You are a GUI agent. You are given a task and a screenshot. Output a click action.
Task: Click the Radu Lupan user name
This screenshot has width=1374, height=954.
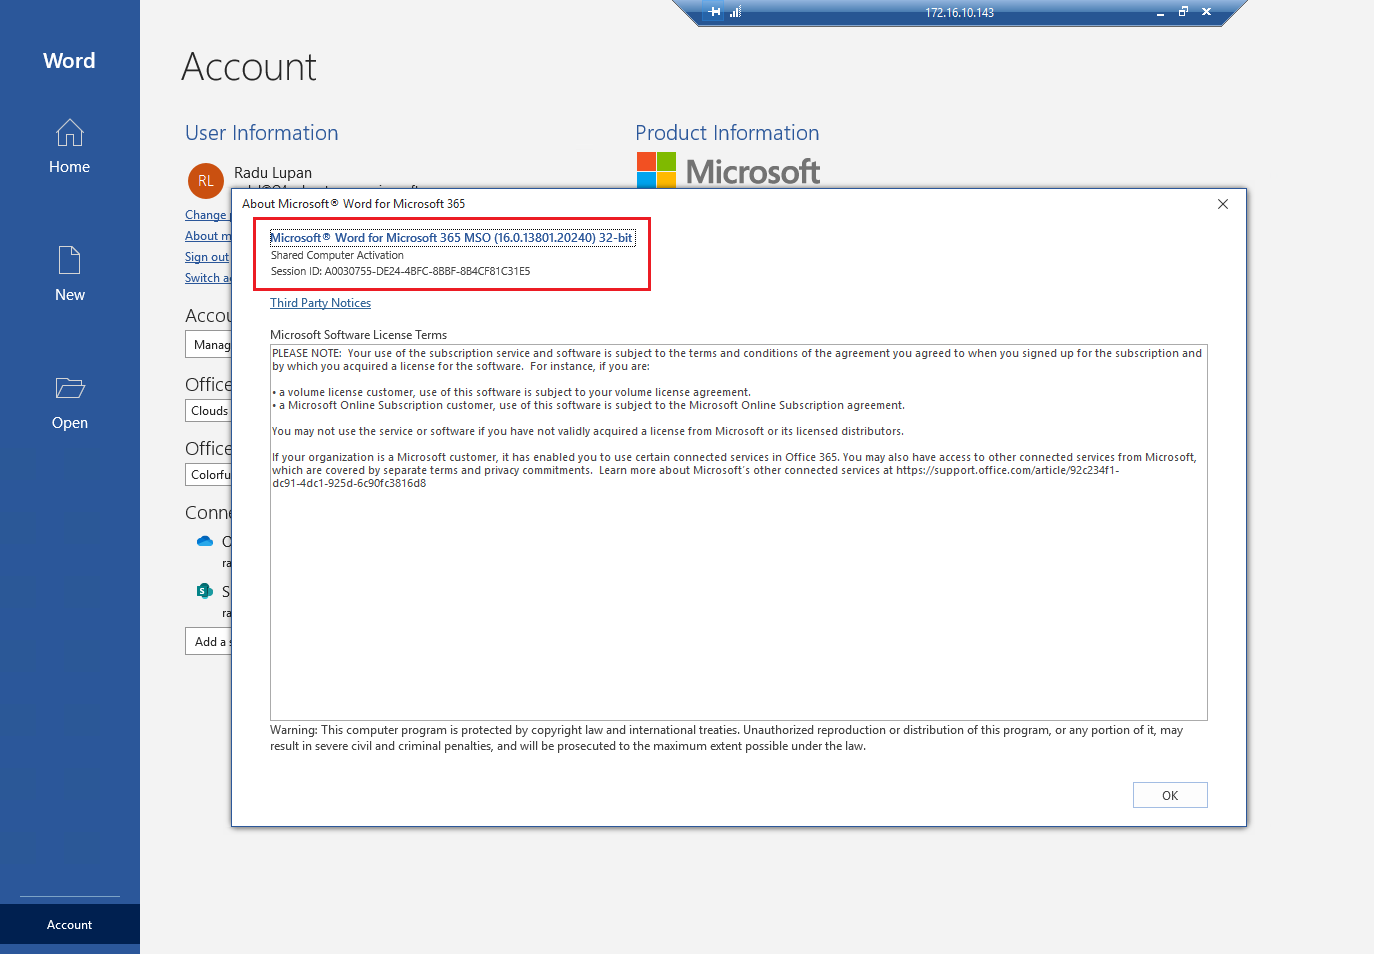click(273, 173)
